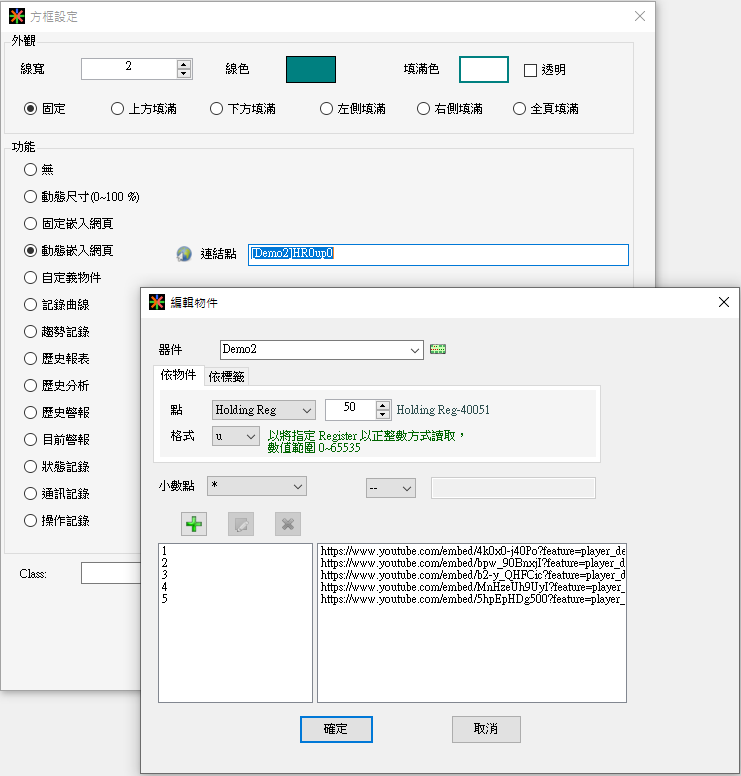Click the 取消 button

click(486, 729)
